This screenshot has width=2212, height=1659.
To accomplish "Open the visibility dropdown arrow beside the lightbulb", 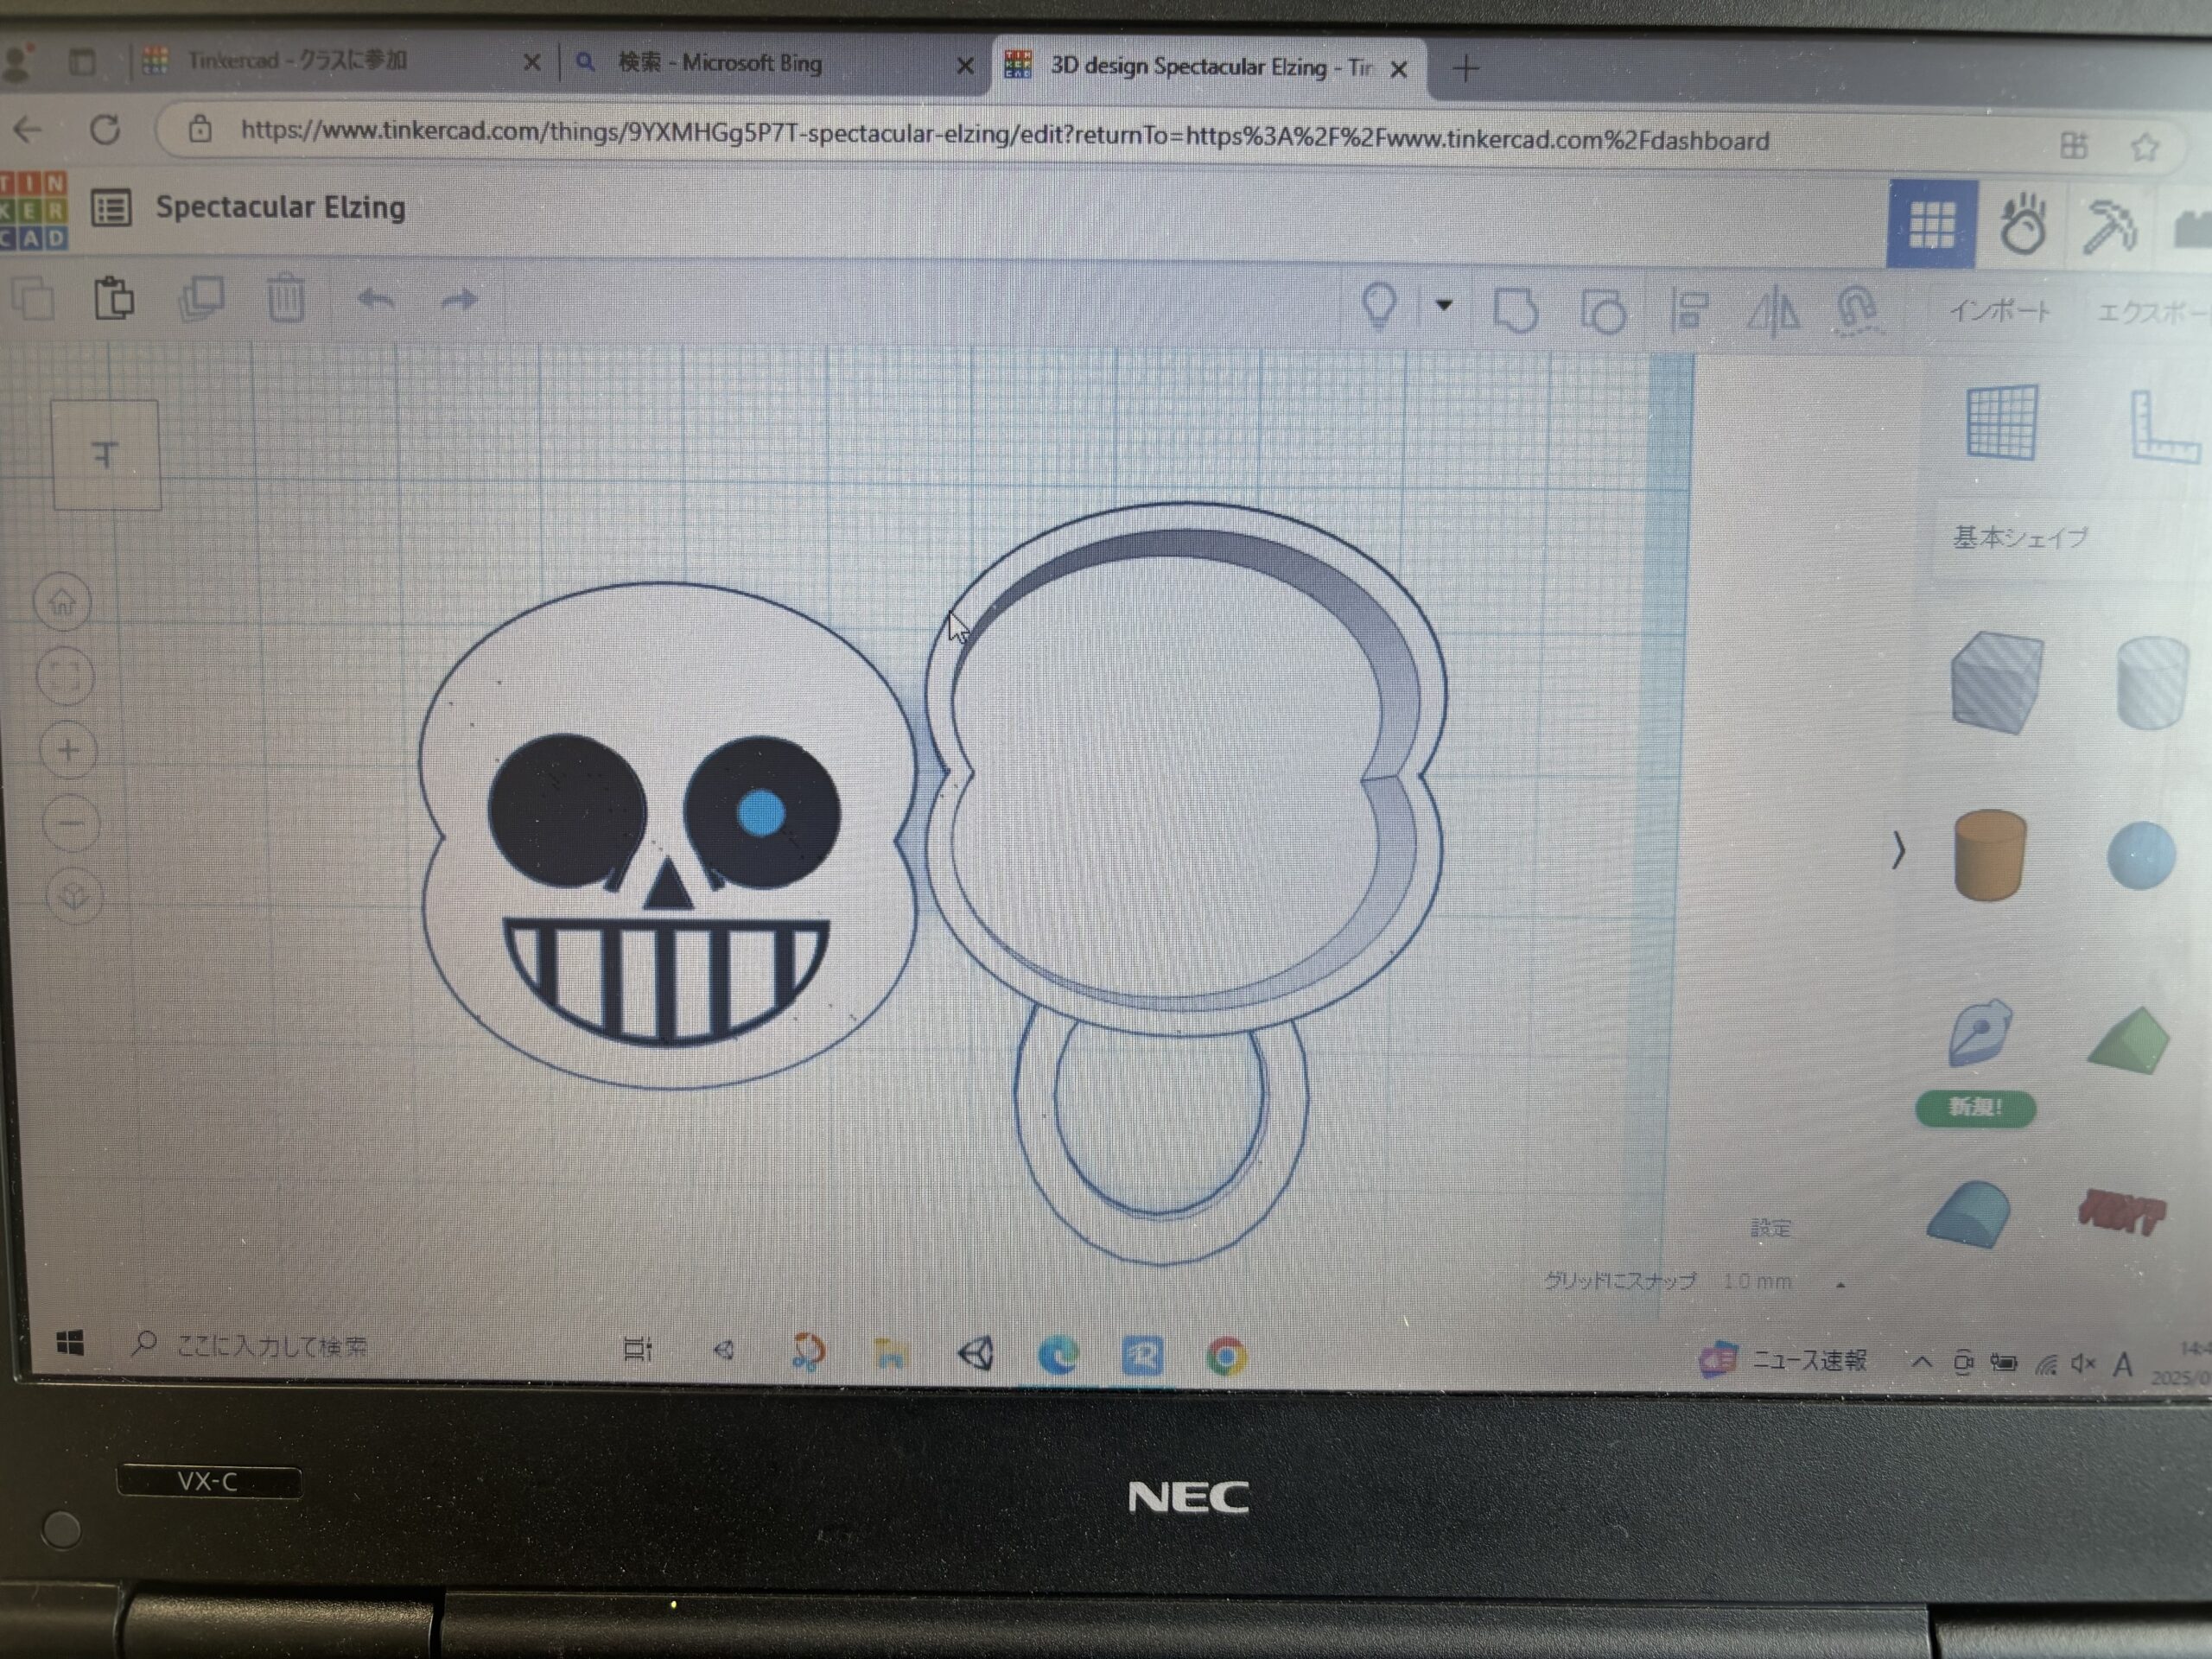I will coord(1444,305).
